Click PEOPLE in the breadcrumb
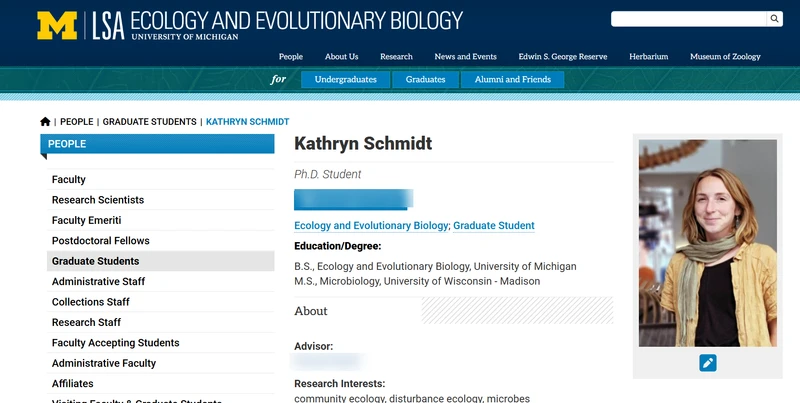 [77, 122]
